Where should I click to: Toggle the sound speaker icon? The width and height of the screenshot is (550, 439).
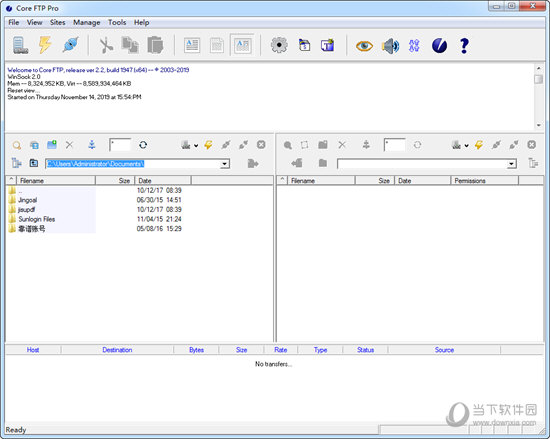pos(390,46)
